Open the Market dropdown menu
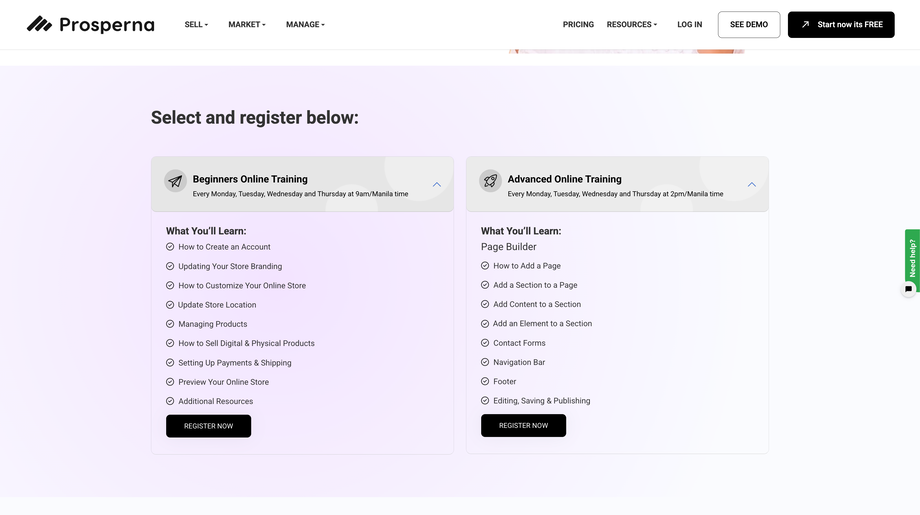 247,24
